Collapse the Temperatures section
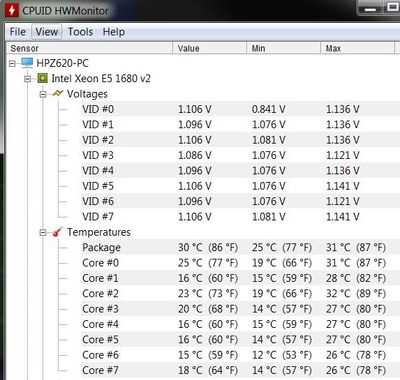400x380 pixels. [x=43, y=232]
